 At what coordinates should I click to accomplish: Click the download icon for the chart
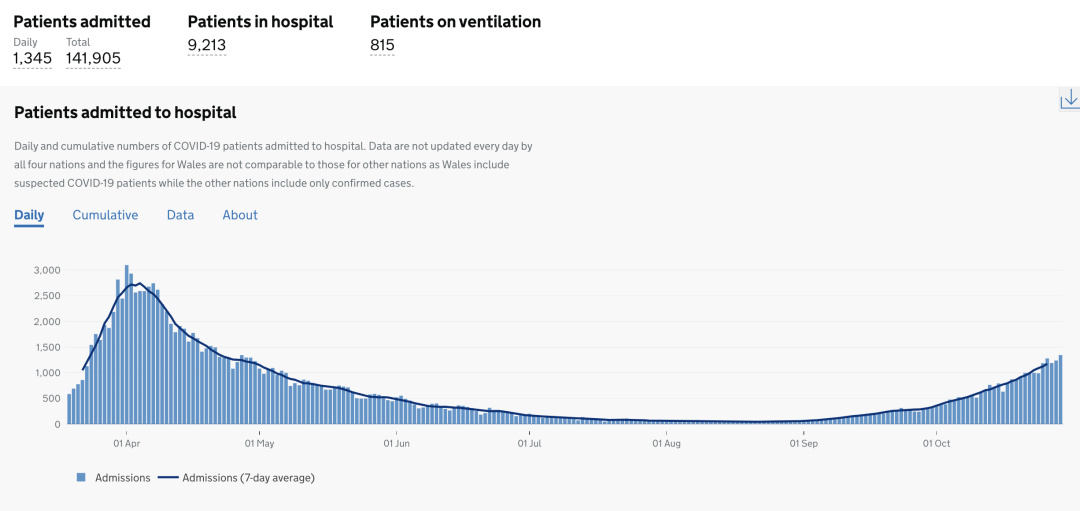(x=1069, y=98)
